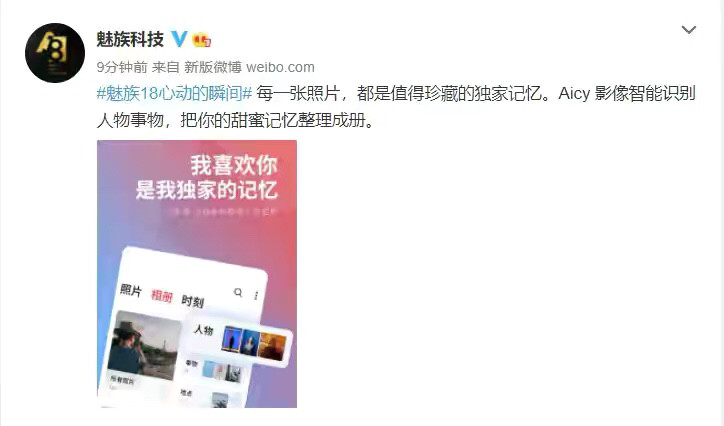Click the orange portrait thumbnail in 人物 row
The height and width of the screenshot is (426, 724).
click(x=273, y=347)
